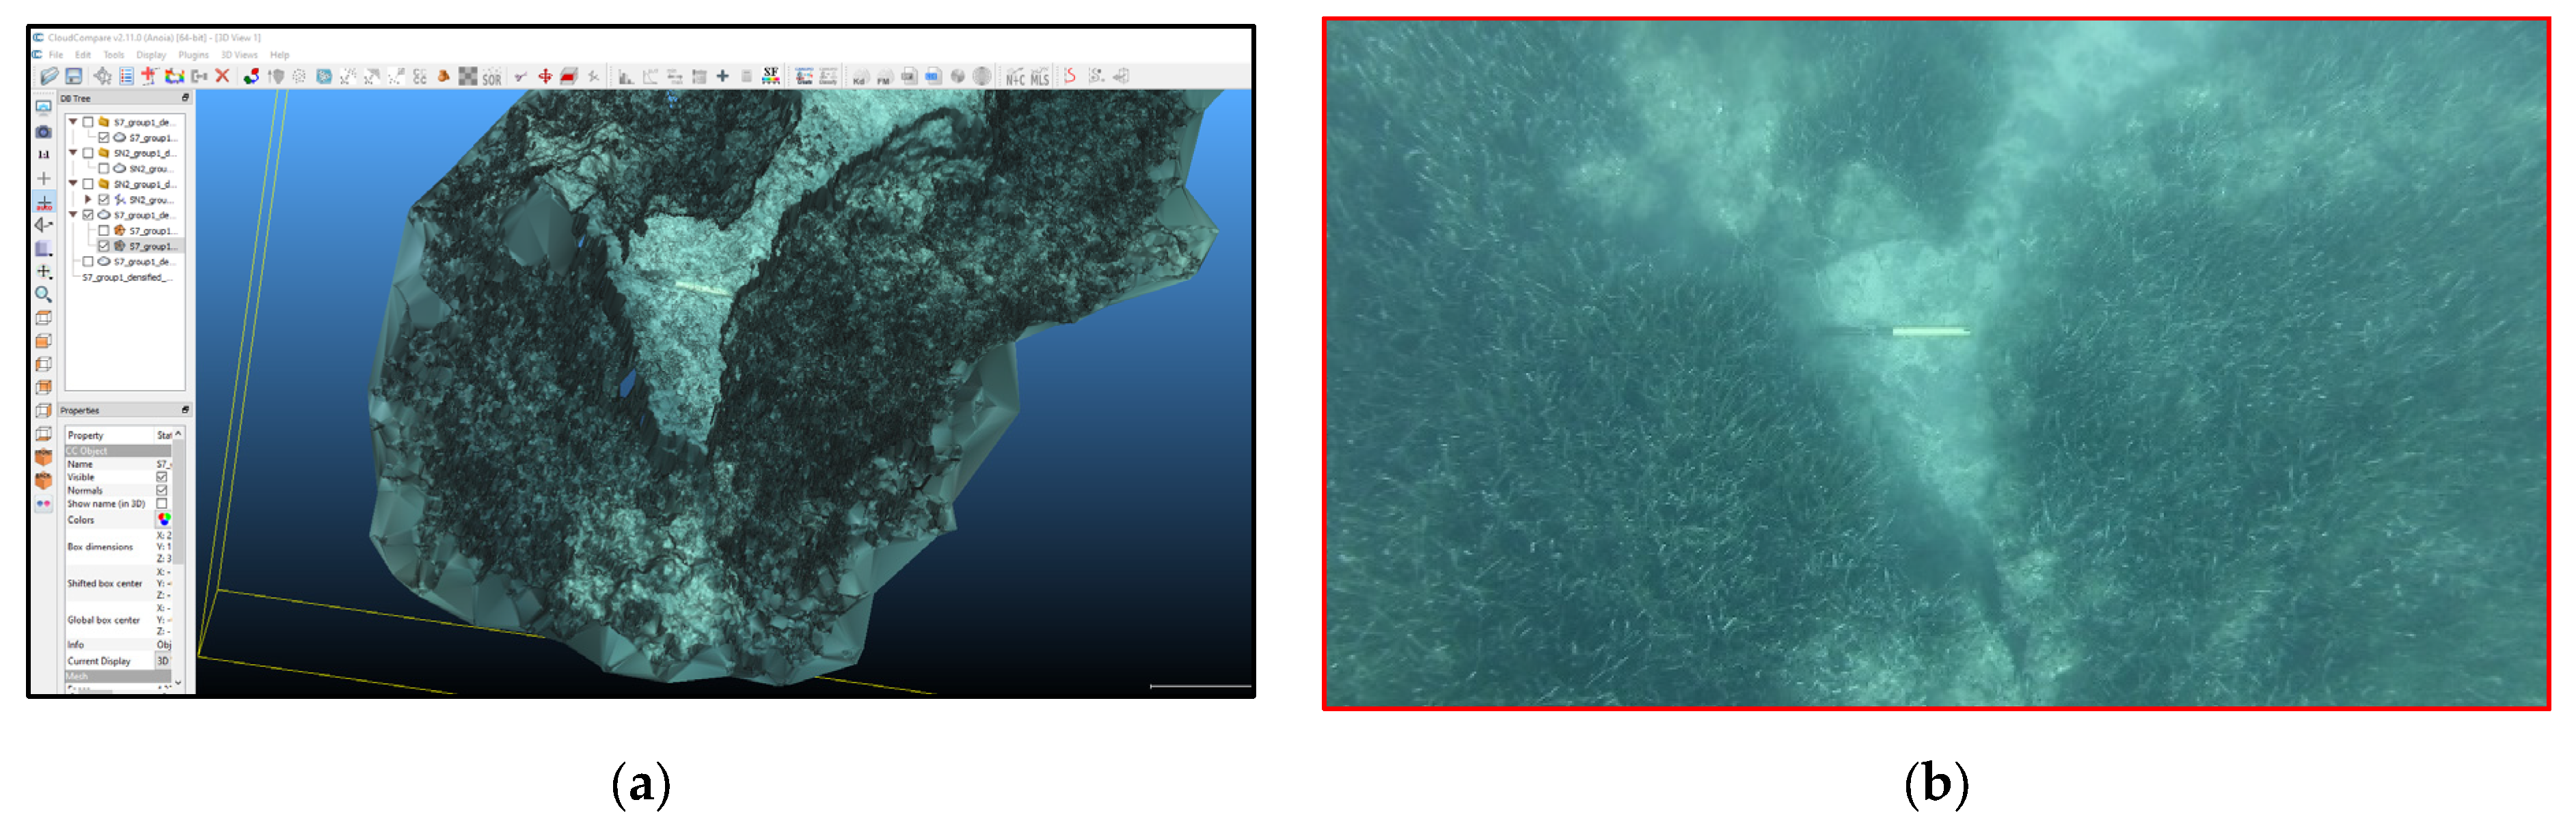This screenshot has height=828, width=2576.
Task: Click the Save file disk icon
Action: 74,77
